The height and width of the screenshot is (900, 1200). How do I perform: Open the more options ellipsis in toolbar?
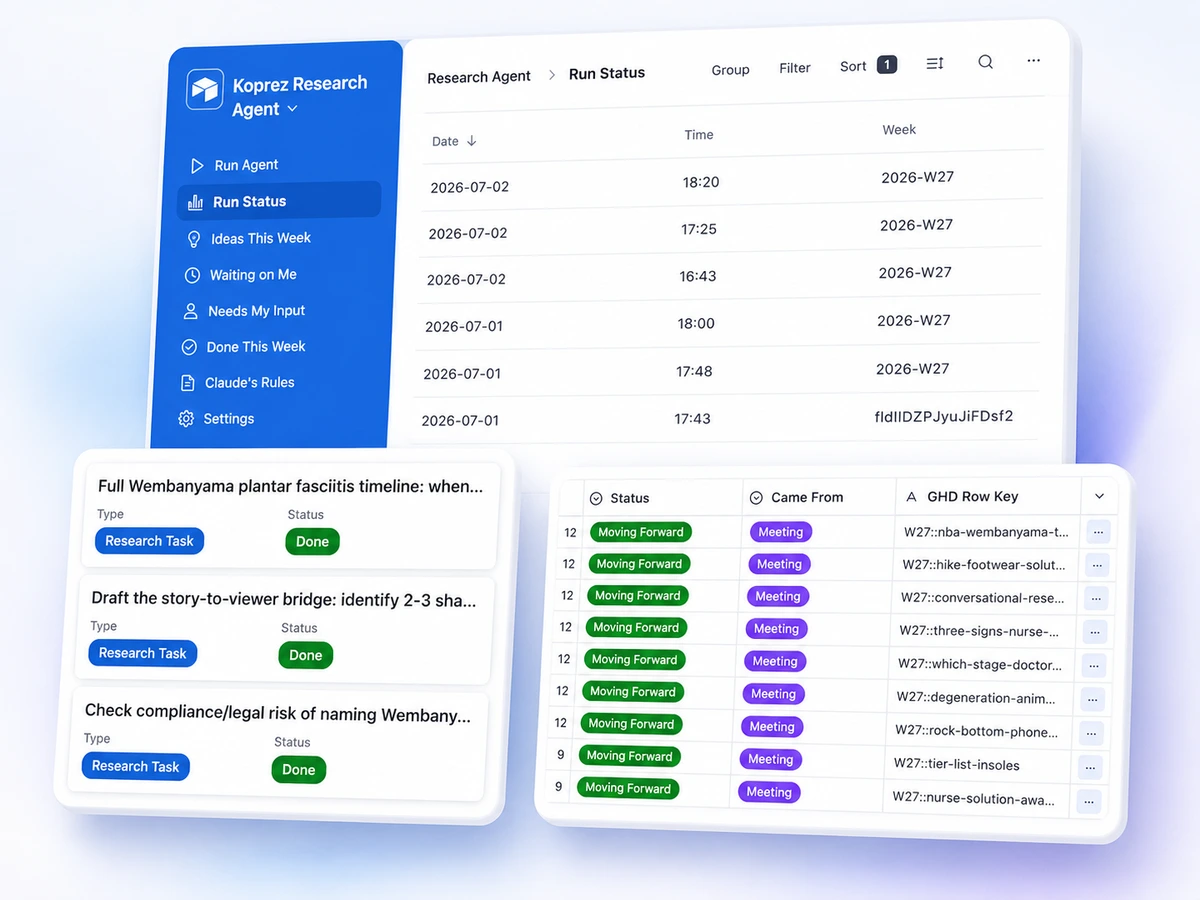click(x=1034, y=61)
